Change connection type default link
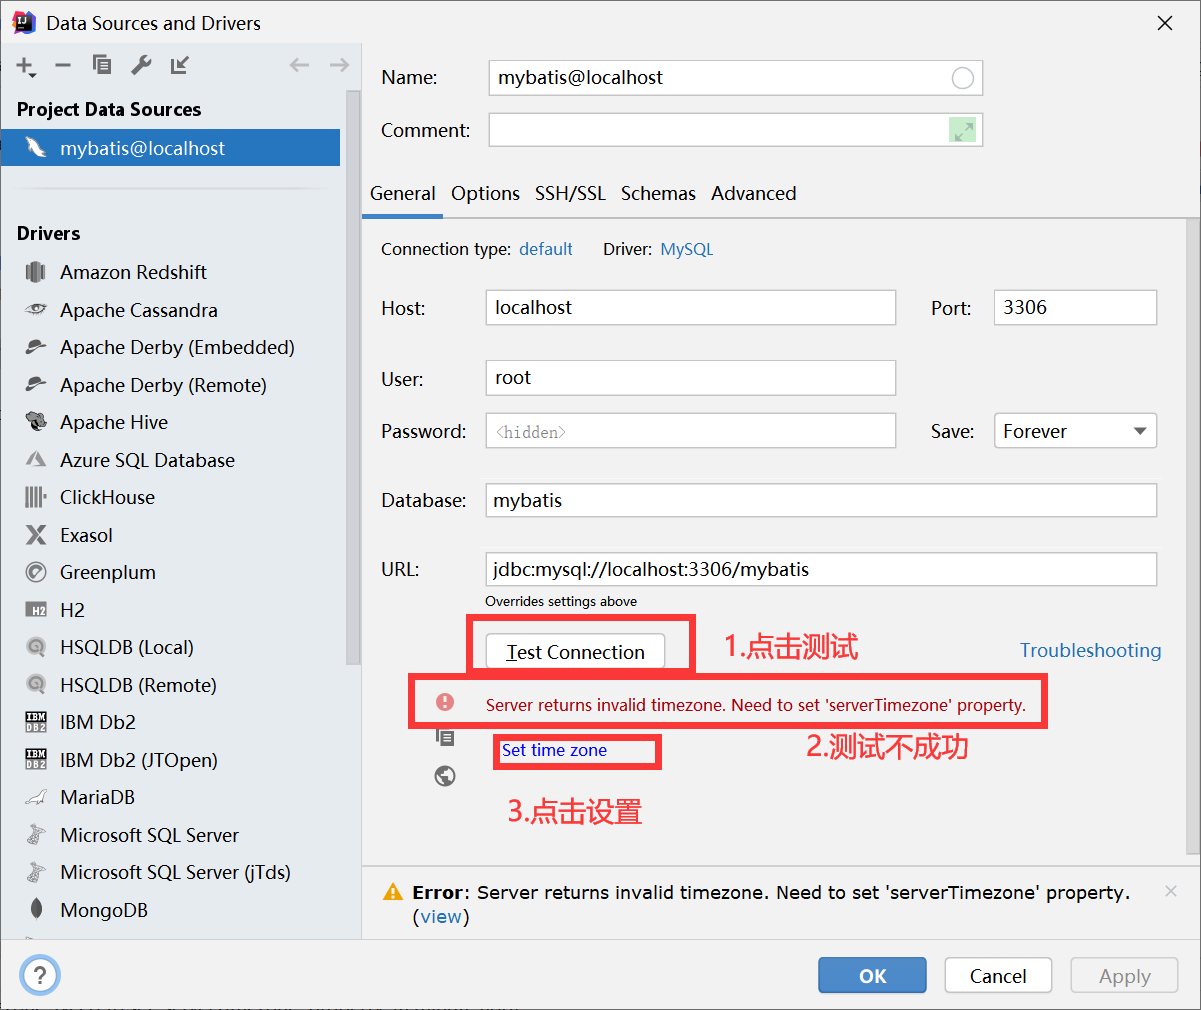Viewport: 1201px width, 1010px height. tap(546, 249)
